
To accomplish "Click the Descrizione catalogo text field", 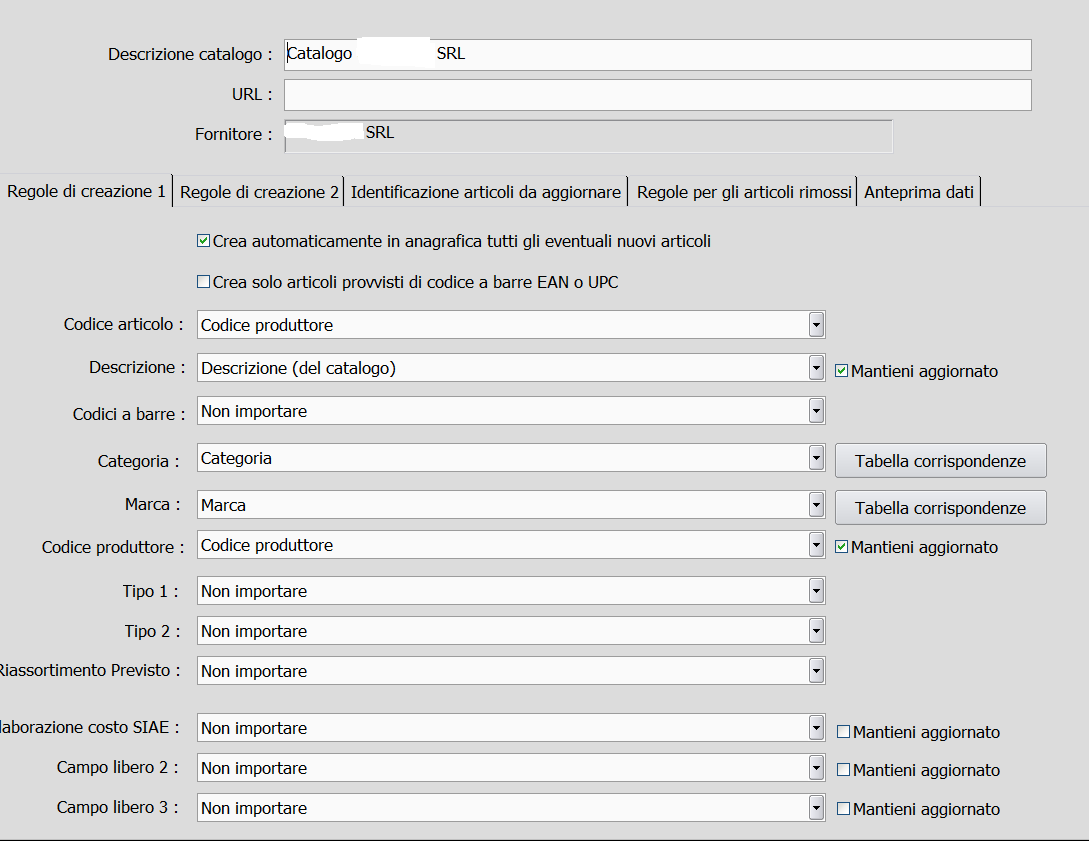I will tap(658, 55).
